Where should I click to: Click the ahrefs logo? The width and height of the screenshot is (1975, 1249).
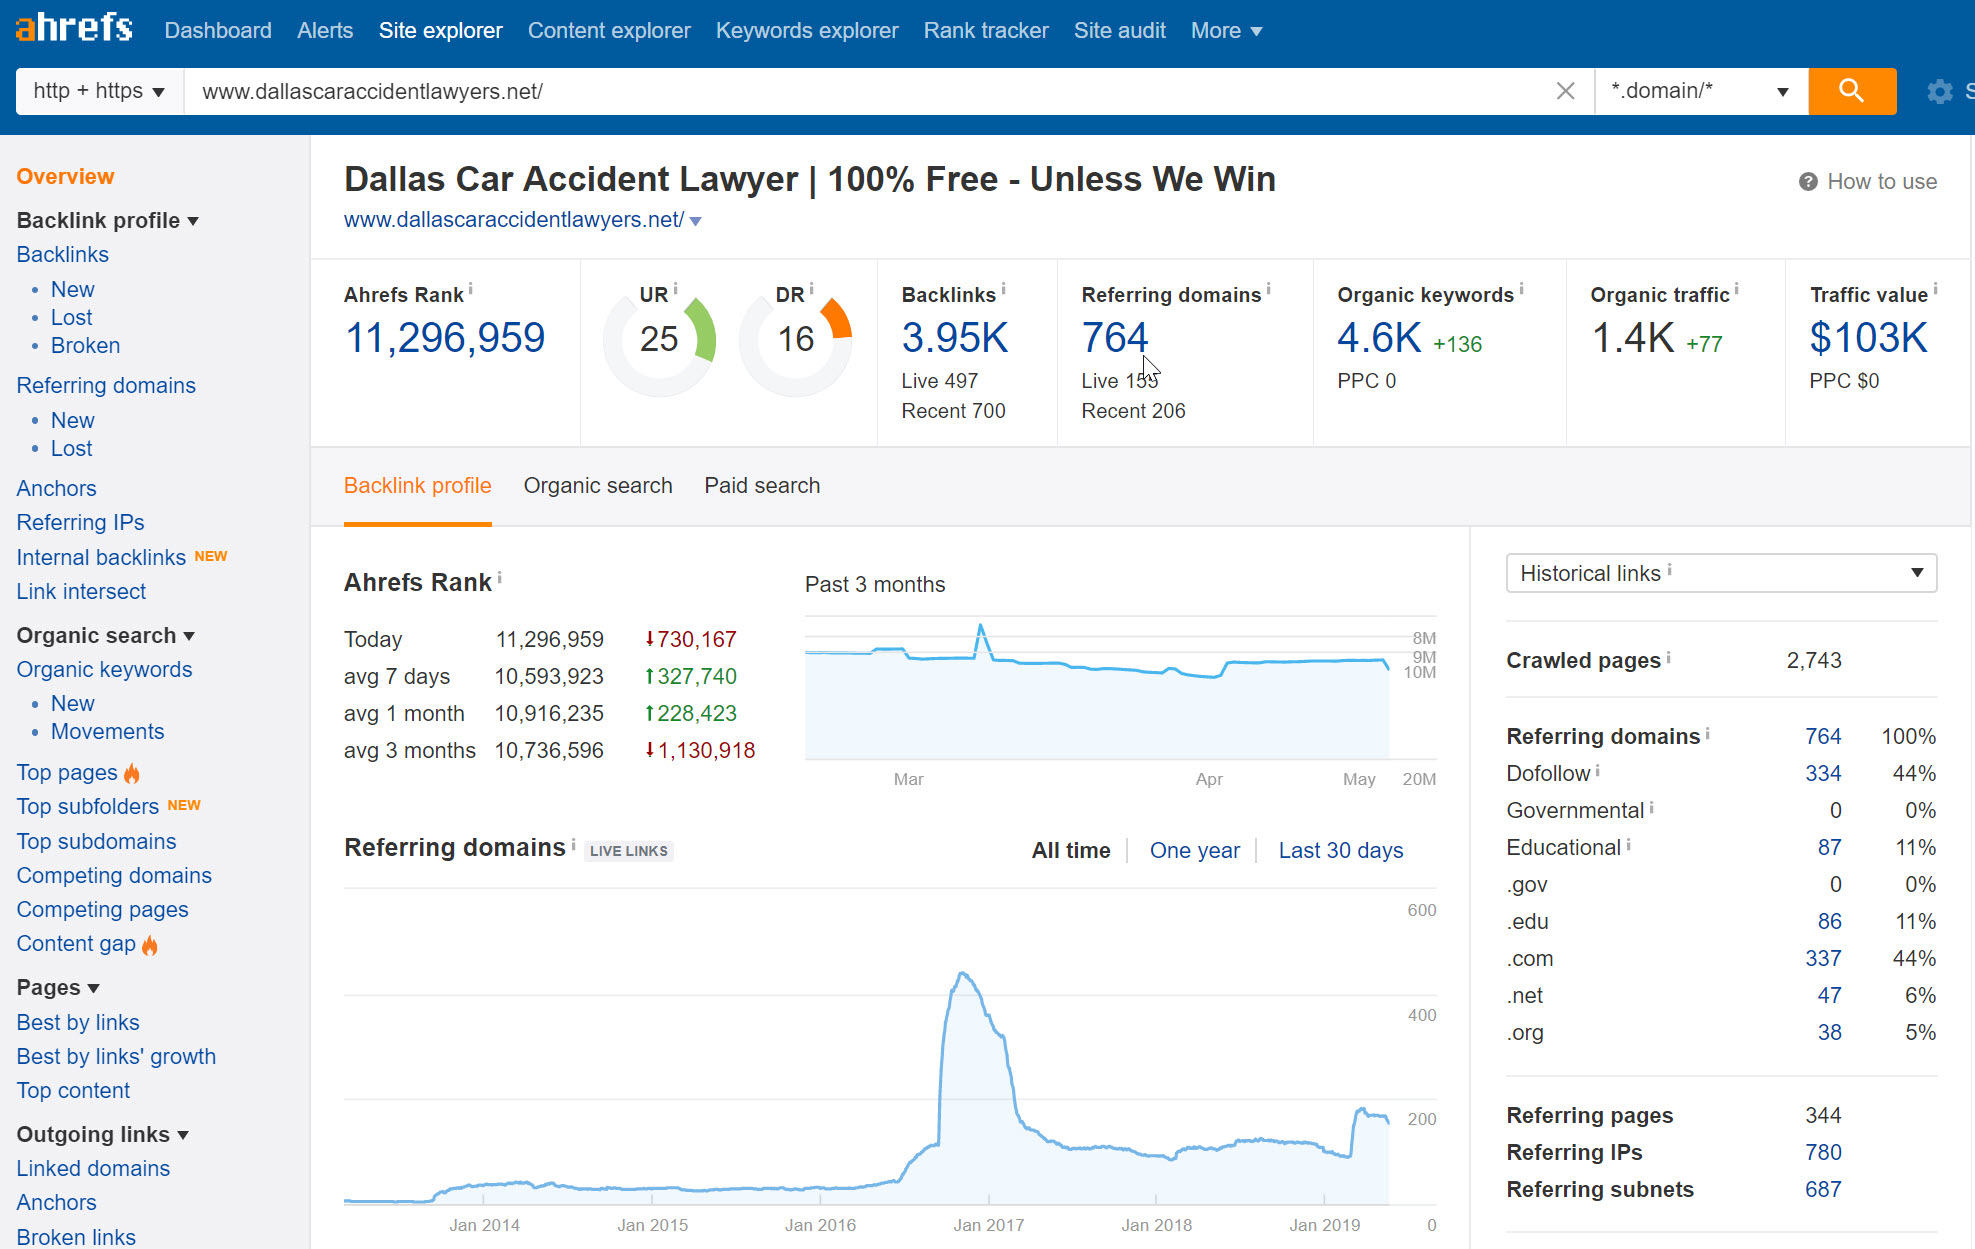[74, 28]
